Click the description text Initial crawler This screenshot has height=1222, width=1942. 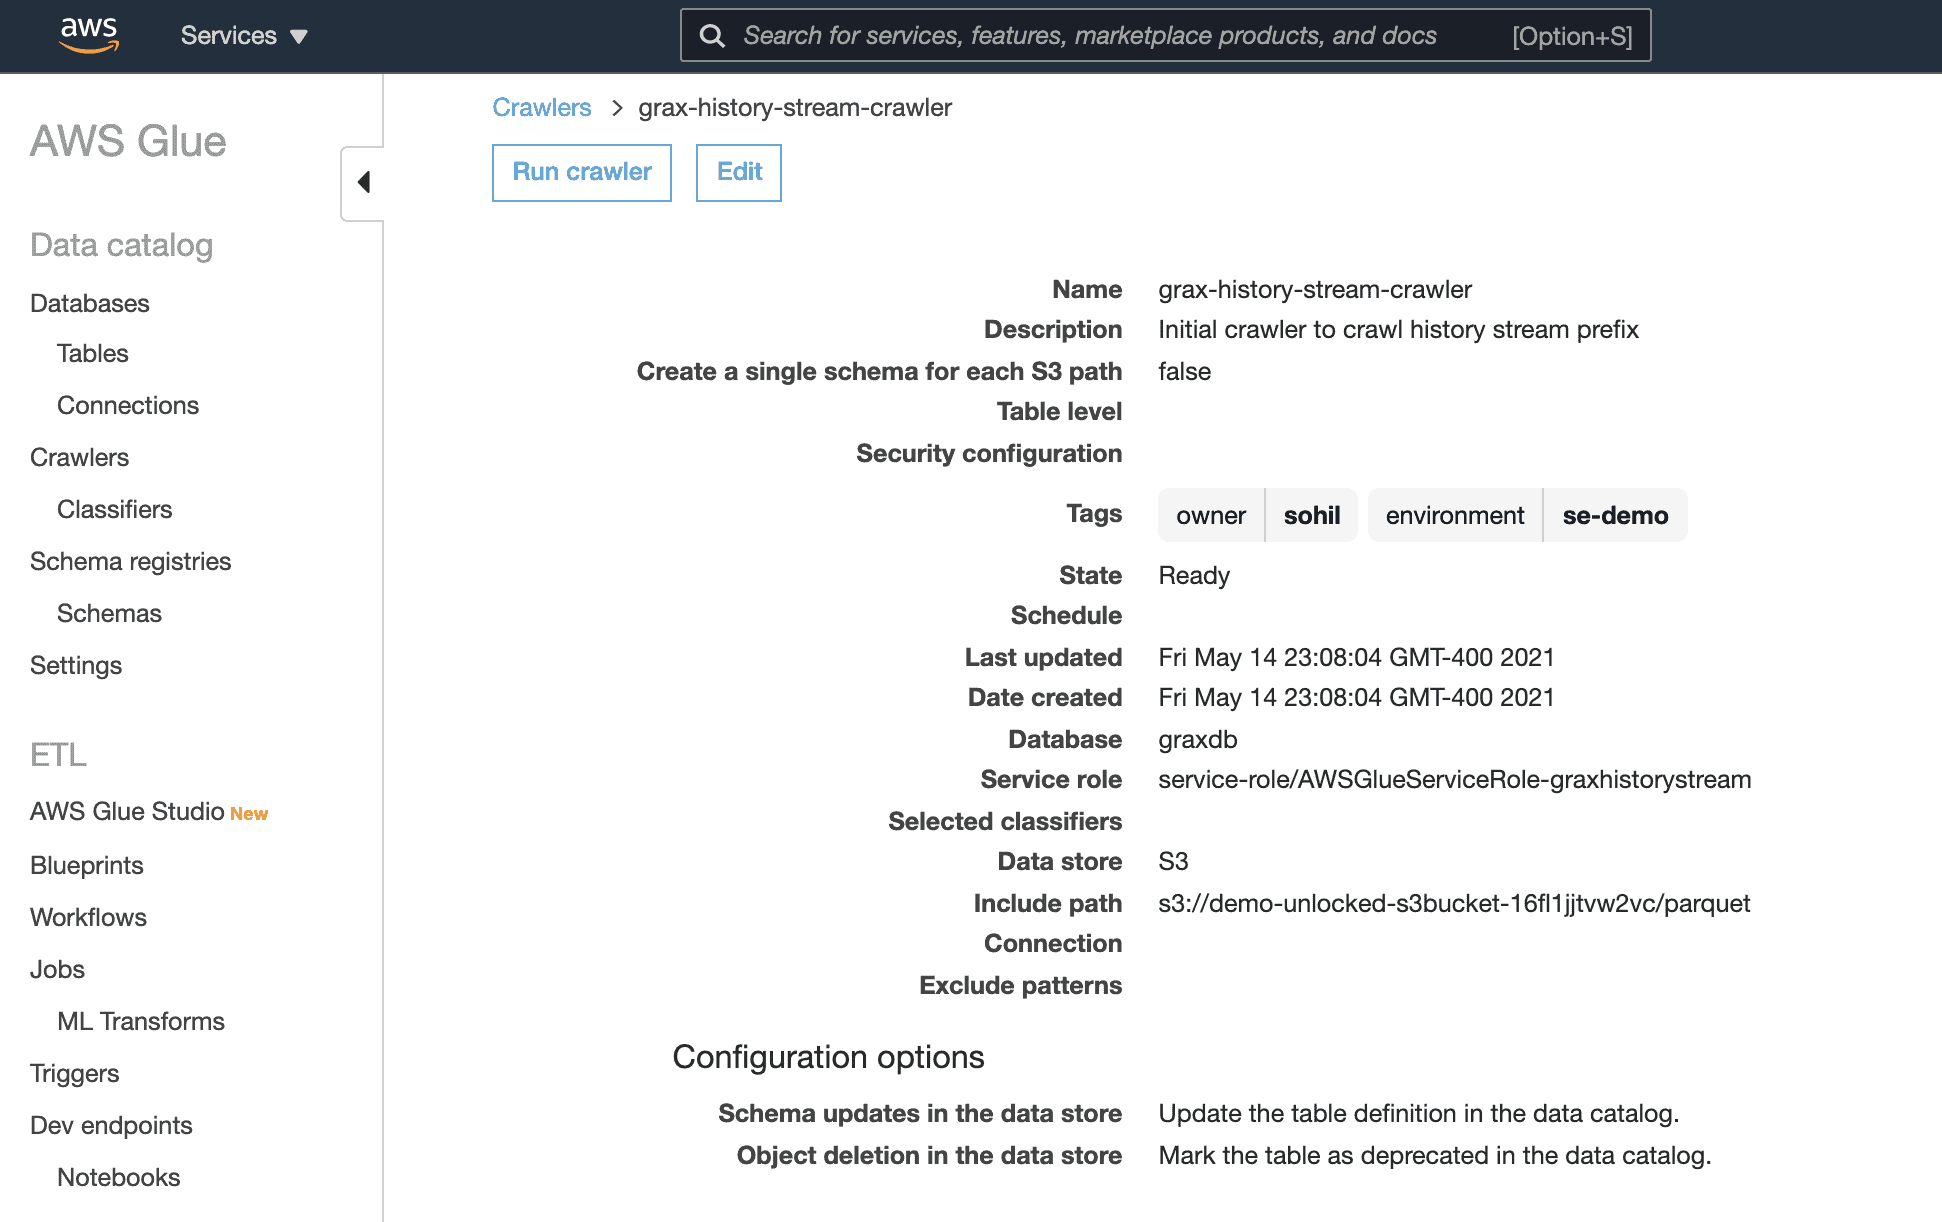1398,329
